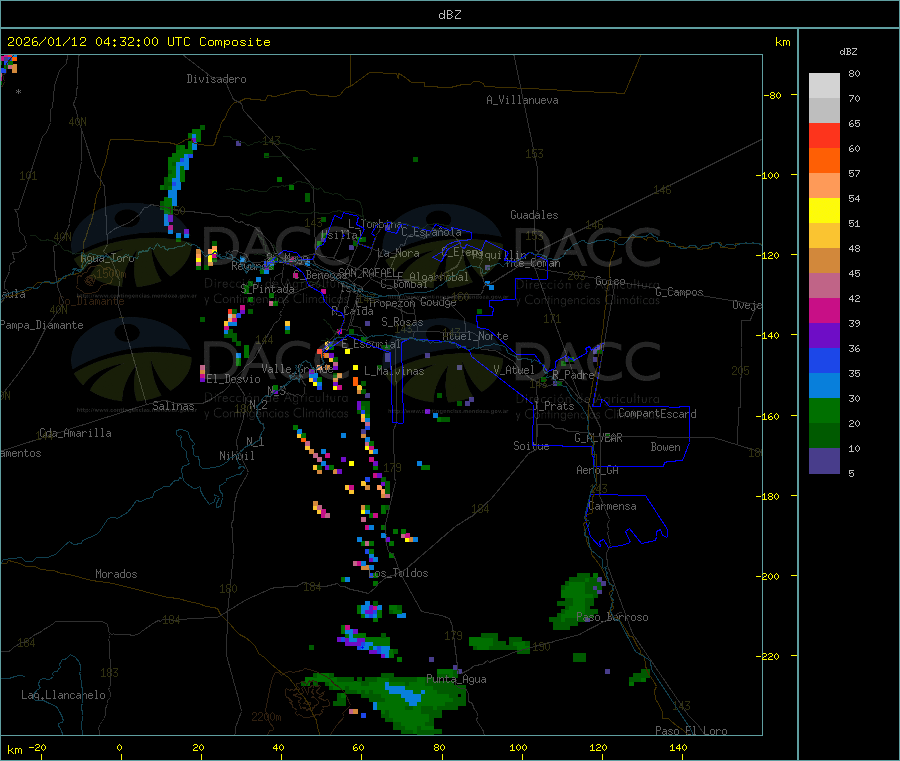Click the Cda_Amarilla label
Viewport: 900px width, 761px height.
(x=75, y=433)
